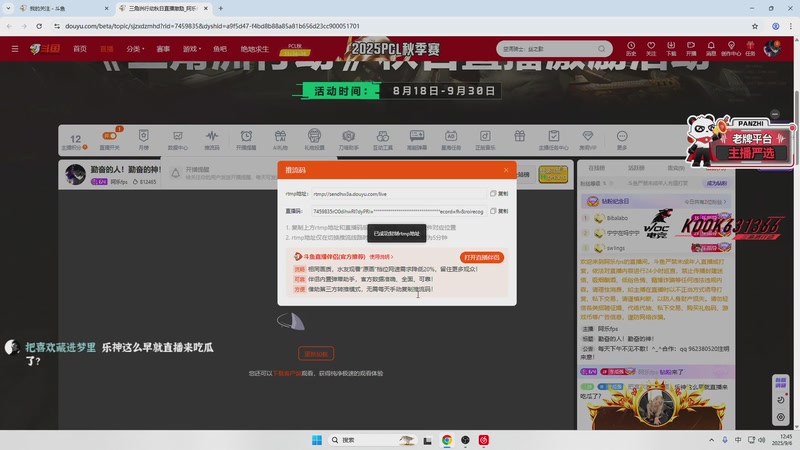Open the 开播提醒 alarm clock icon

(x=246, y=139)
